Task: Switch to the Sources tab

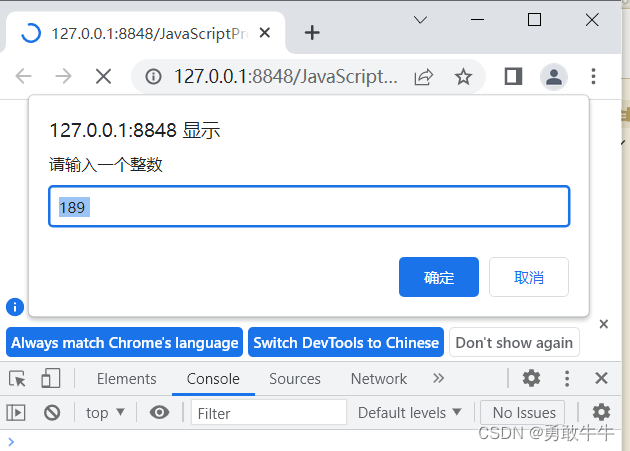Action: click(x=295, y=379)
